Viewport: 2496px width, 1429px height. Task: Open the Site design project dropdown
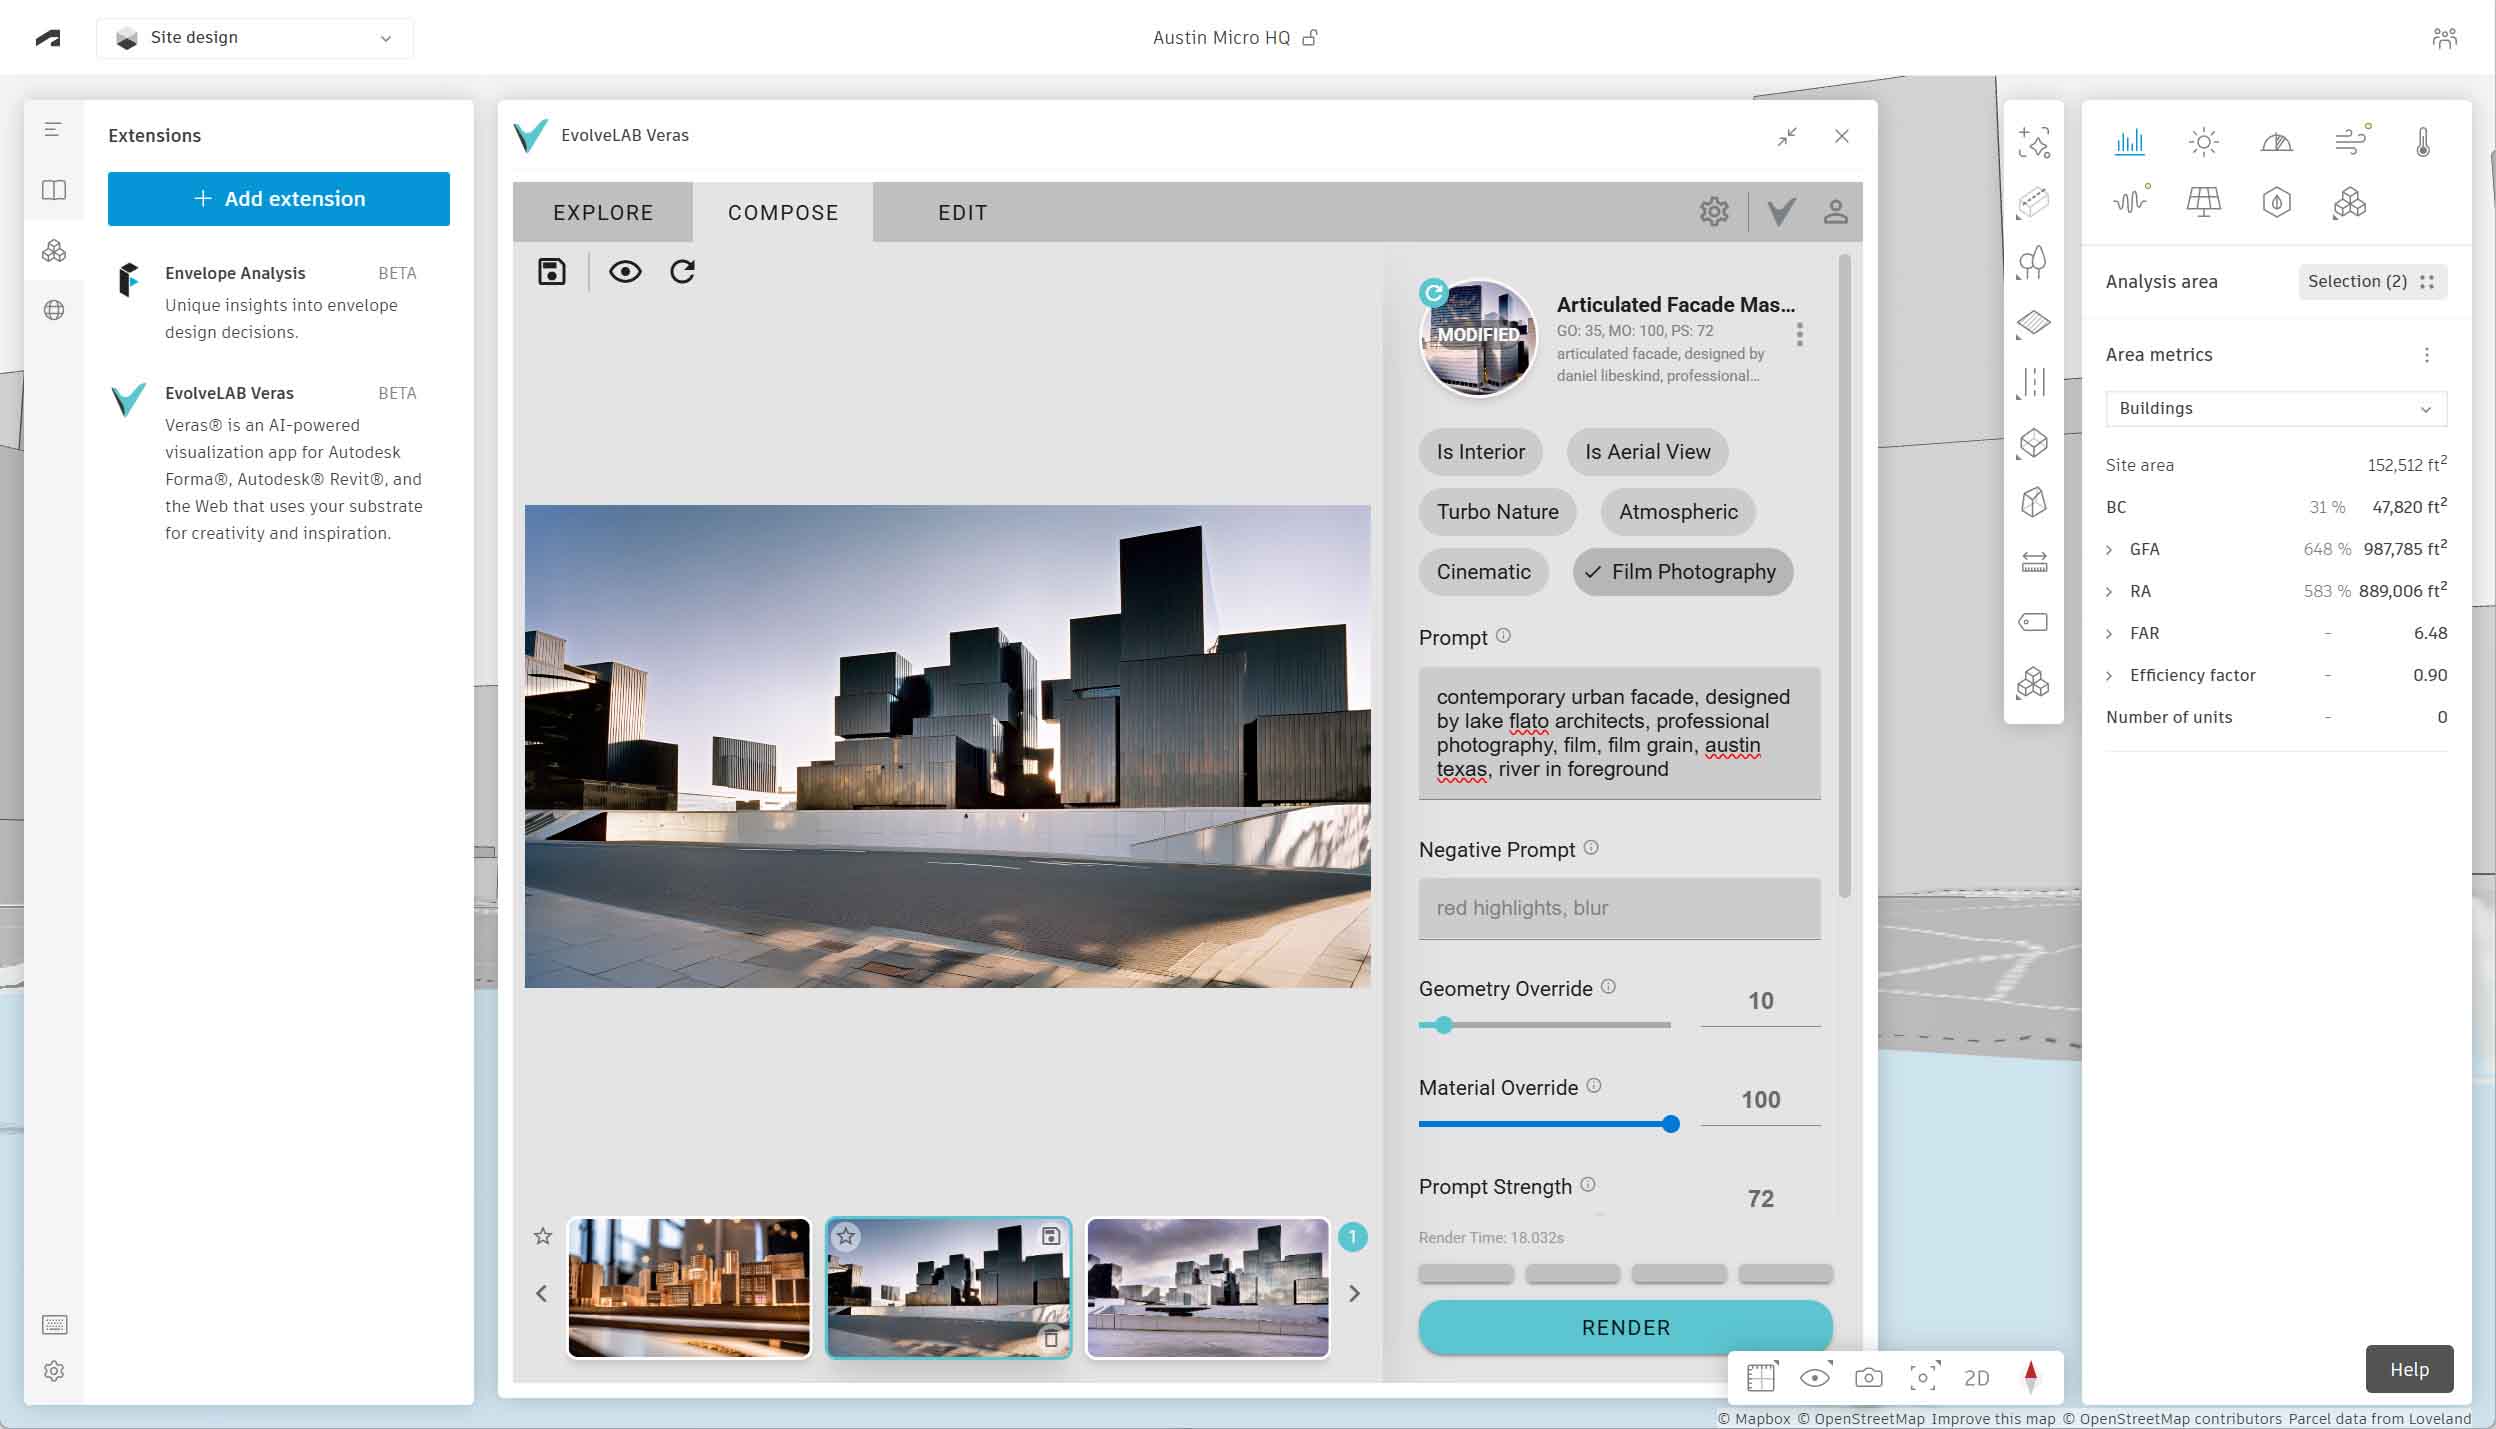[254, 37]
